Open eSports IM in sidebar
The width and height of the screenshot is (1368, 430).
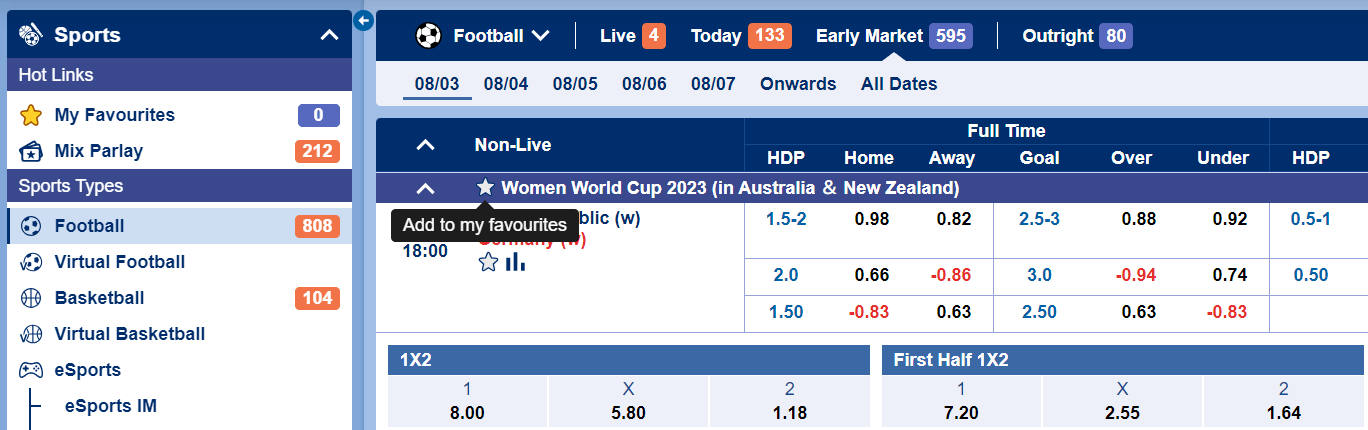(110, 406)
